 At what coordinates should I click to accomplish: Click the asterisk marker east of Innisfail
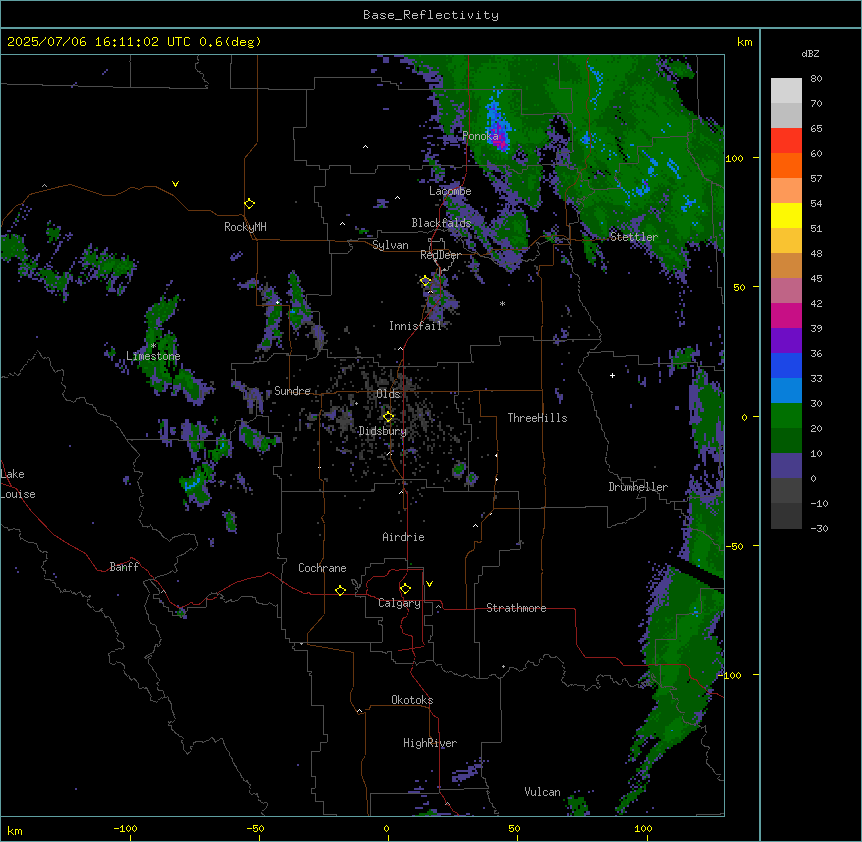point(502,303)
